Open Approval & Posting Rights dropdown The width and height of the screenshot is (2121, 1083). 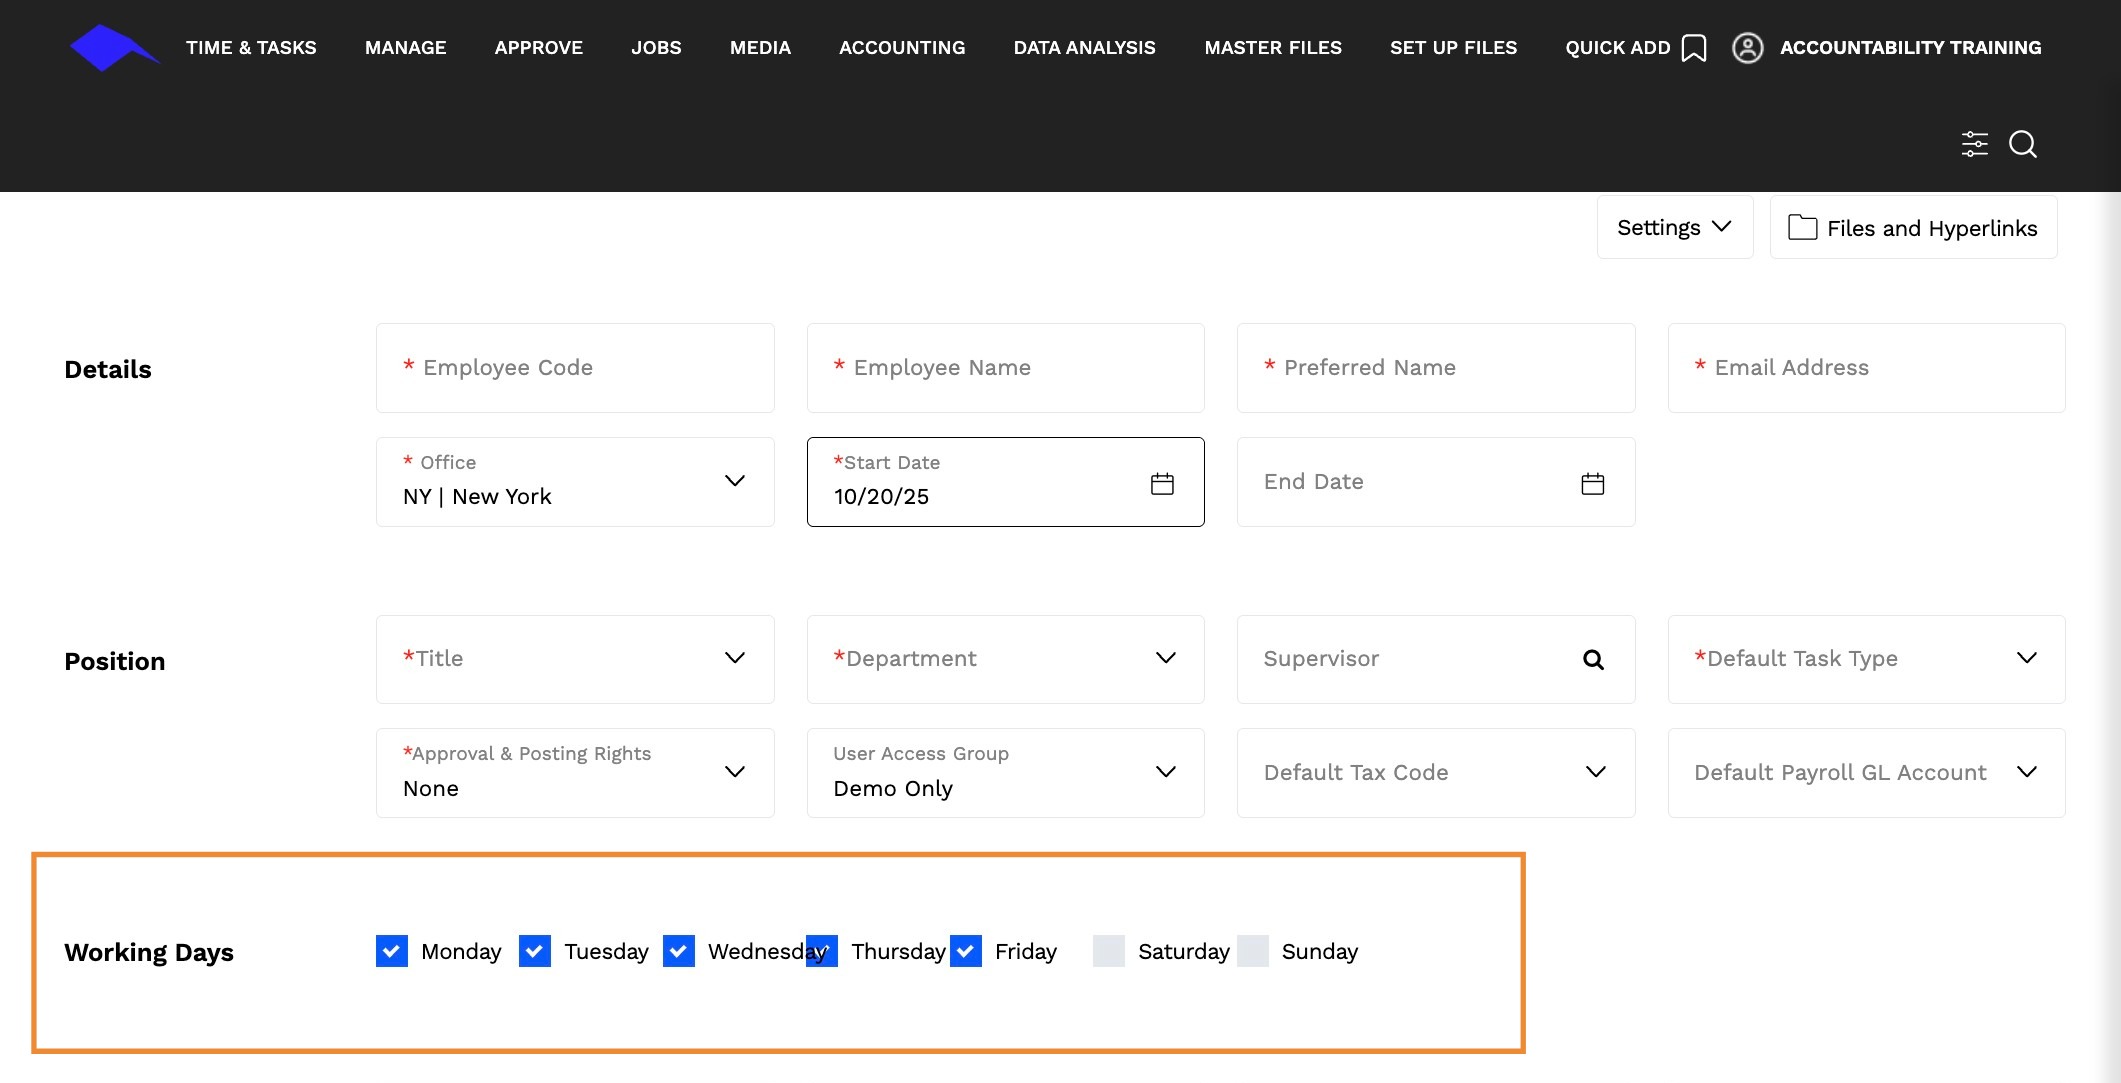[575, 773]
